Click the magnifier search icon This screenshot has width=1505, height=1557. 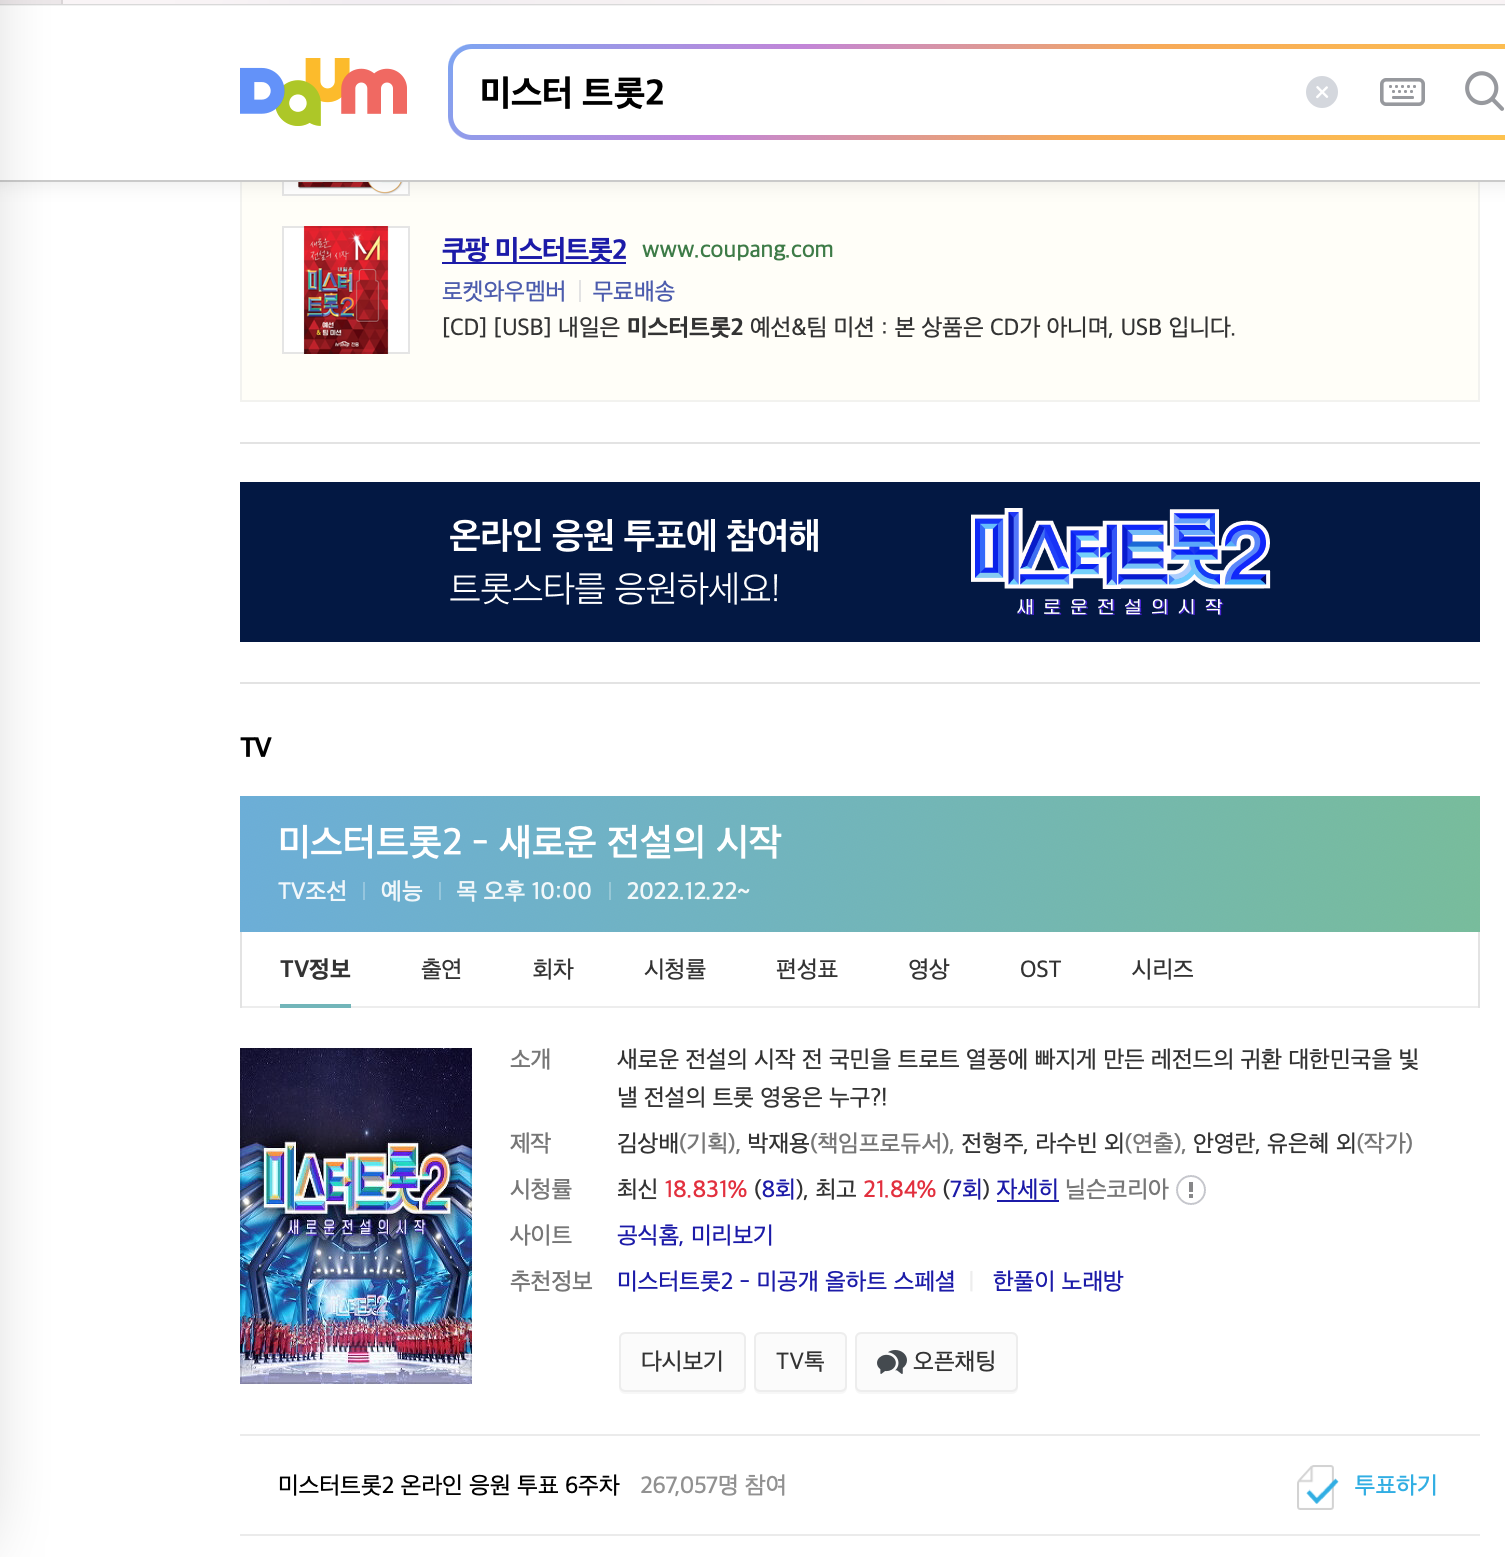point(1484,91)
